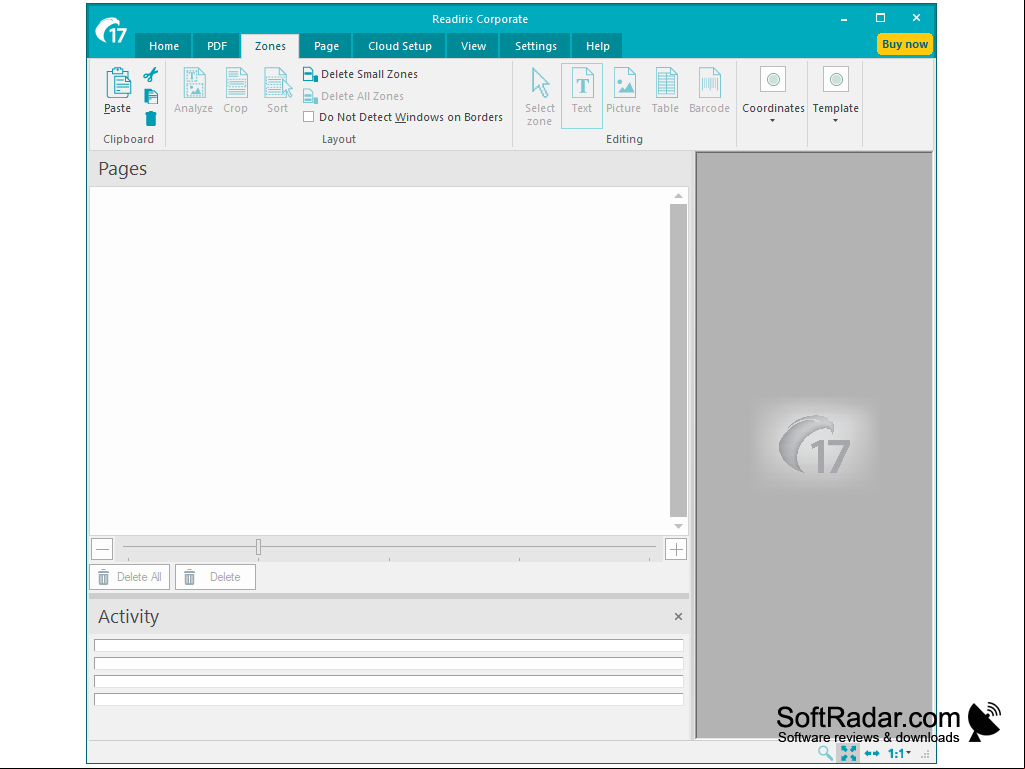Open the Help tab
This screenshot has height=769, width=1025.
tap(597, 46)
